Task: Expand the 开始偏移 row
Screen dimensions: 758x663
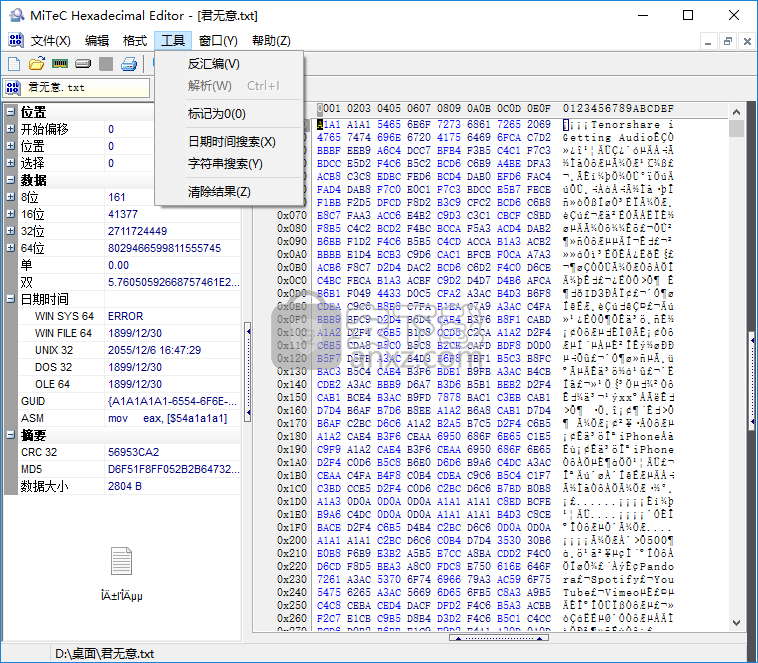Action: click(x=11, y=129)
